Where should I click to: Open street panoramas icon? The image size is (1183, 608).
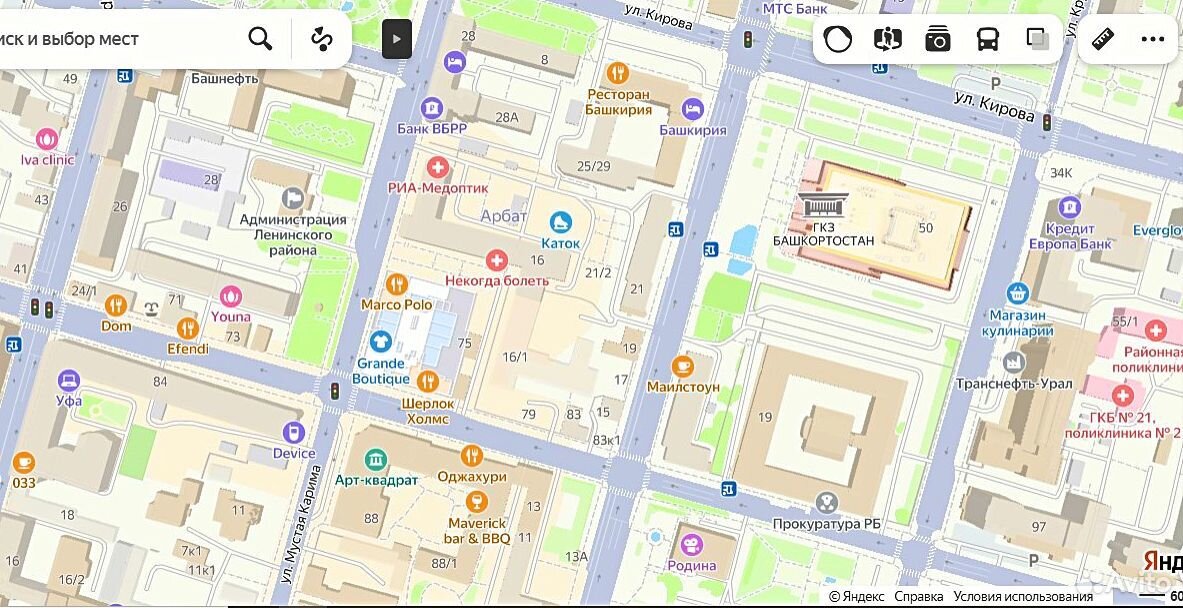point(887,38)
